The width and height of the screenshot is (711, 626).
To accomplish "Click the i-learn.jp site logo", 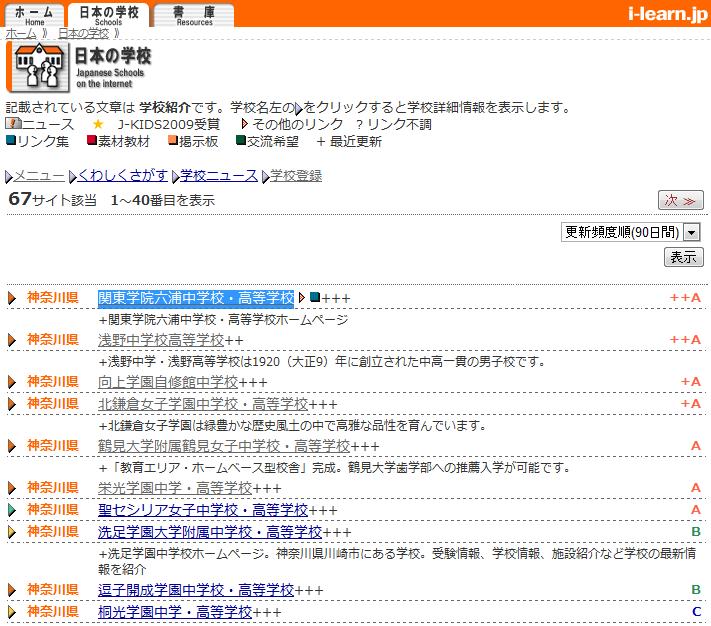I will 668,14.
